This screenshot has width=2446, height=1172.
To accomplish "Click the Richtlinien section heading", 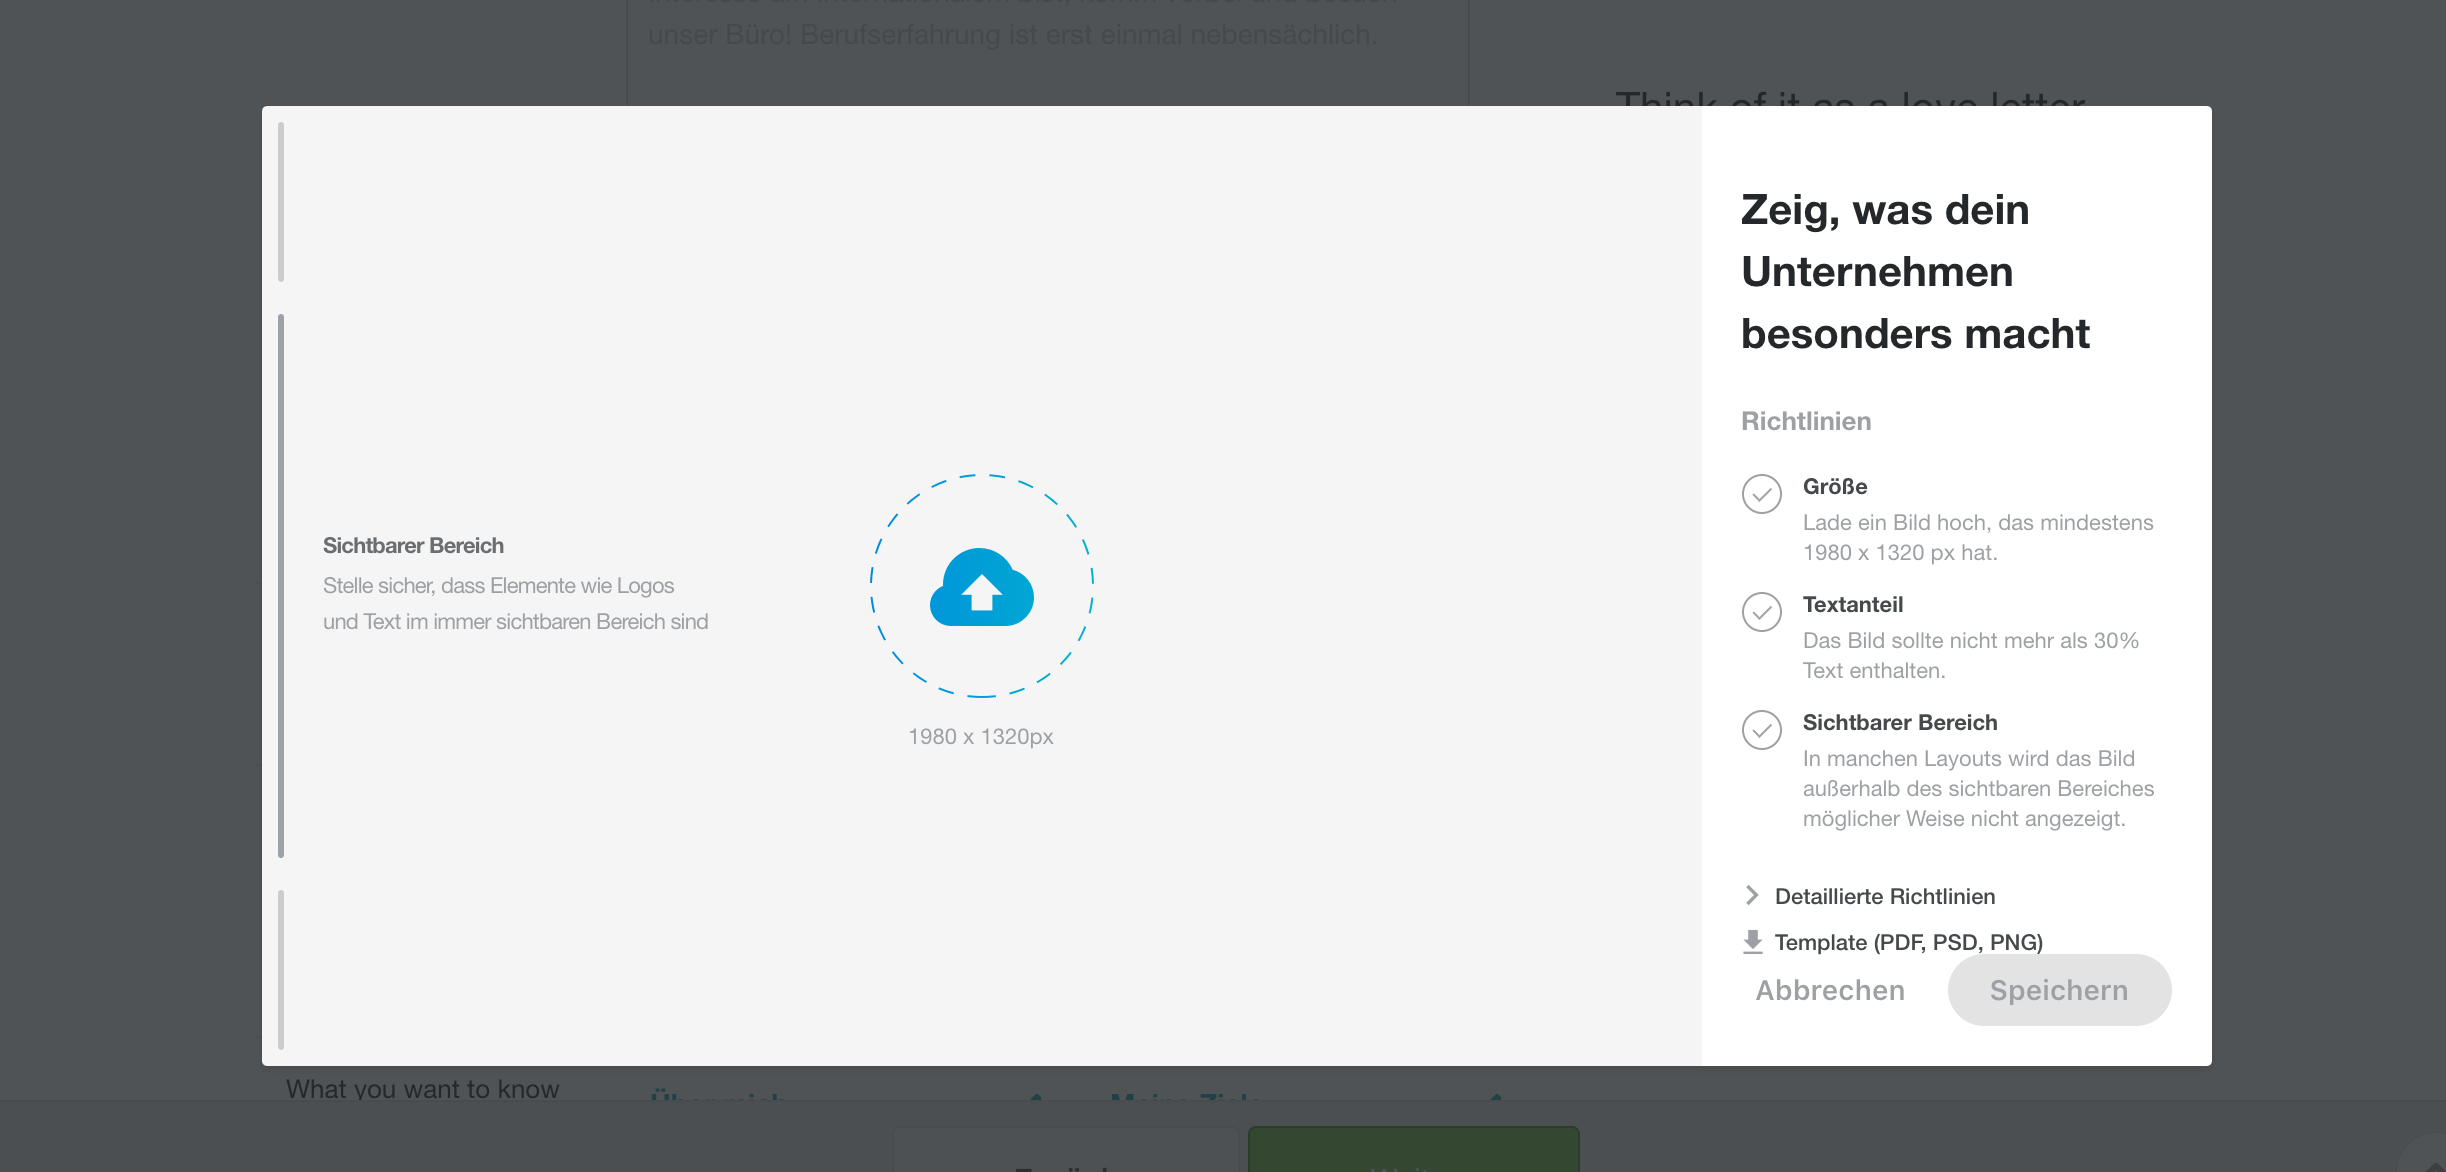I will 1806,421.
